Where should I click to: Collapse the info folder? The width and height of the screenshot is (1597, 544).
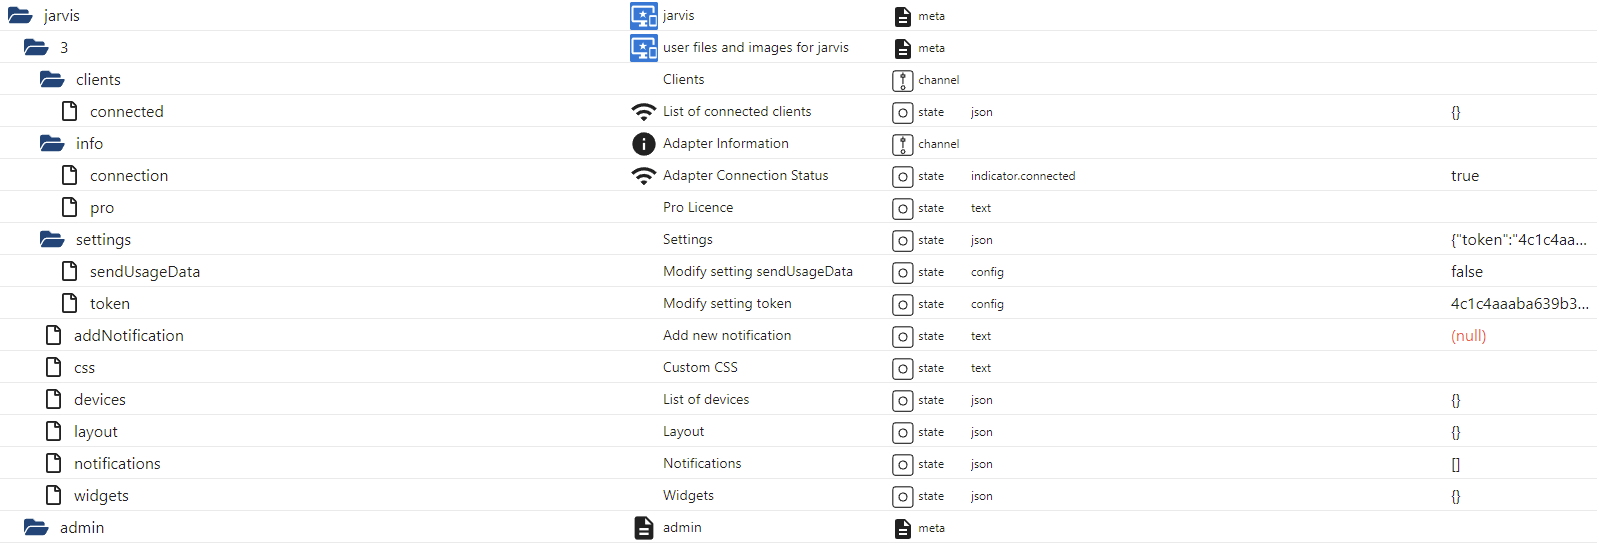click(x=52, y=144)
